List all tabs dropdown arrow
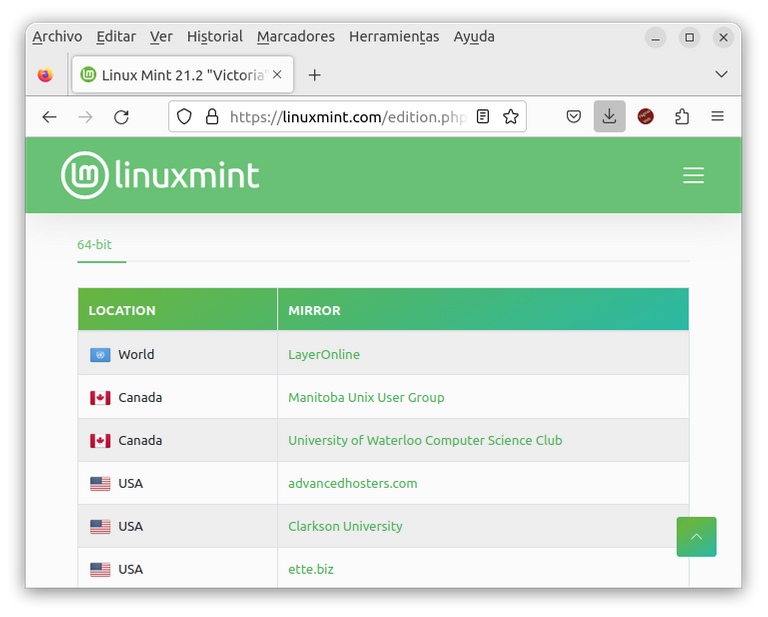 point(721,74)
